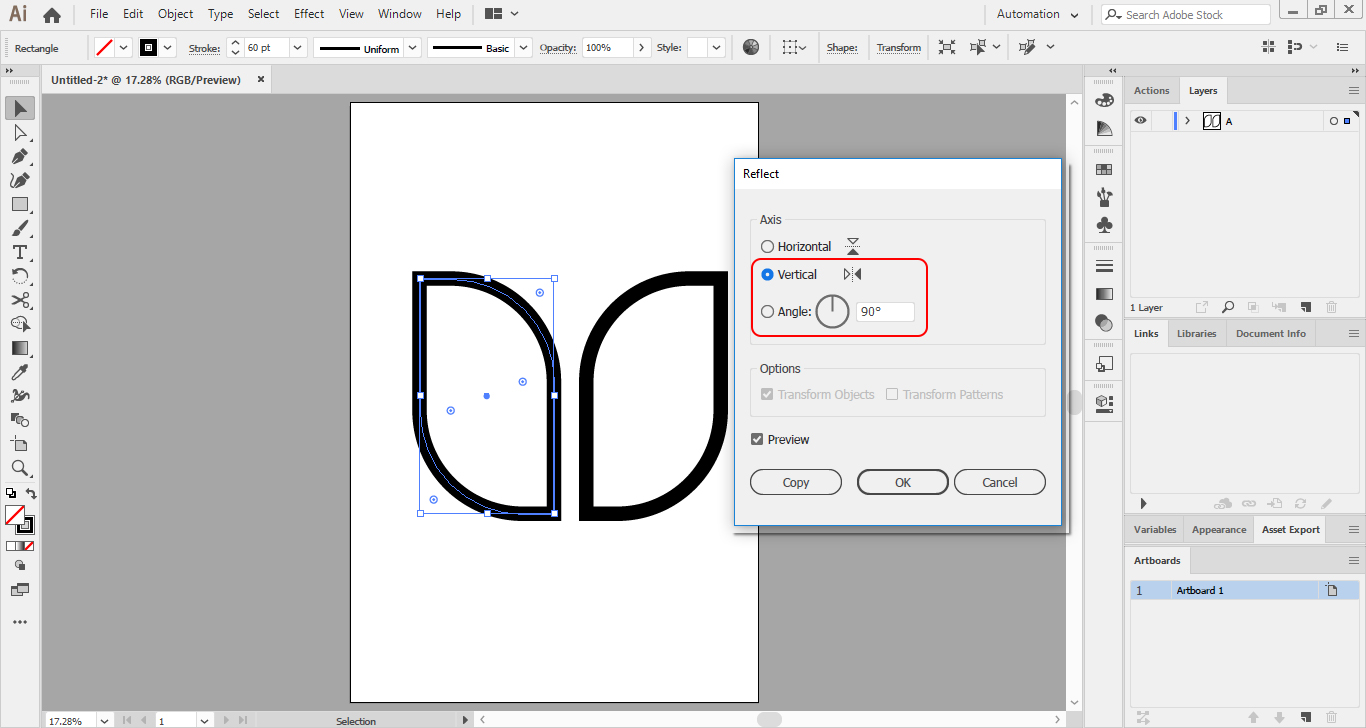Viewport: 1366px width, 728px height.
Task: Open the stroke weight dropdown
Action: (x=298, y=47)
